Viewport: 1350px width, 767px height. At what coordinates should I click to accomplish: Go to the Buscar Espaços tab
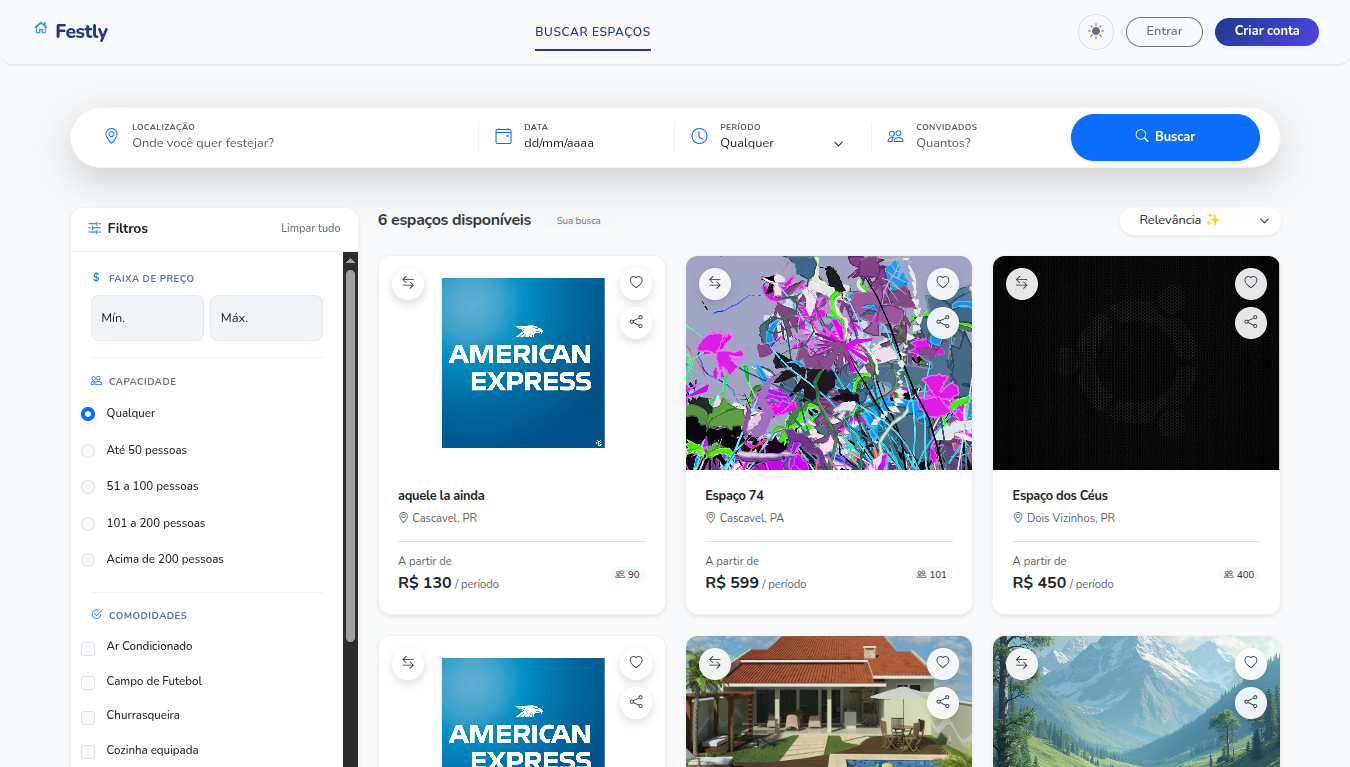pyautogui.click(x=593, y=32)
